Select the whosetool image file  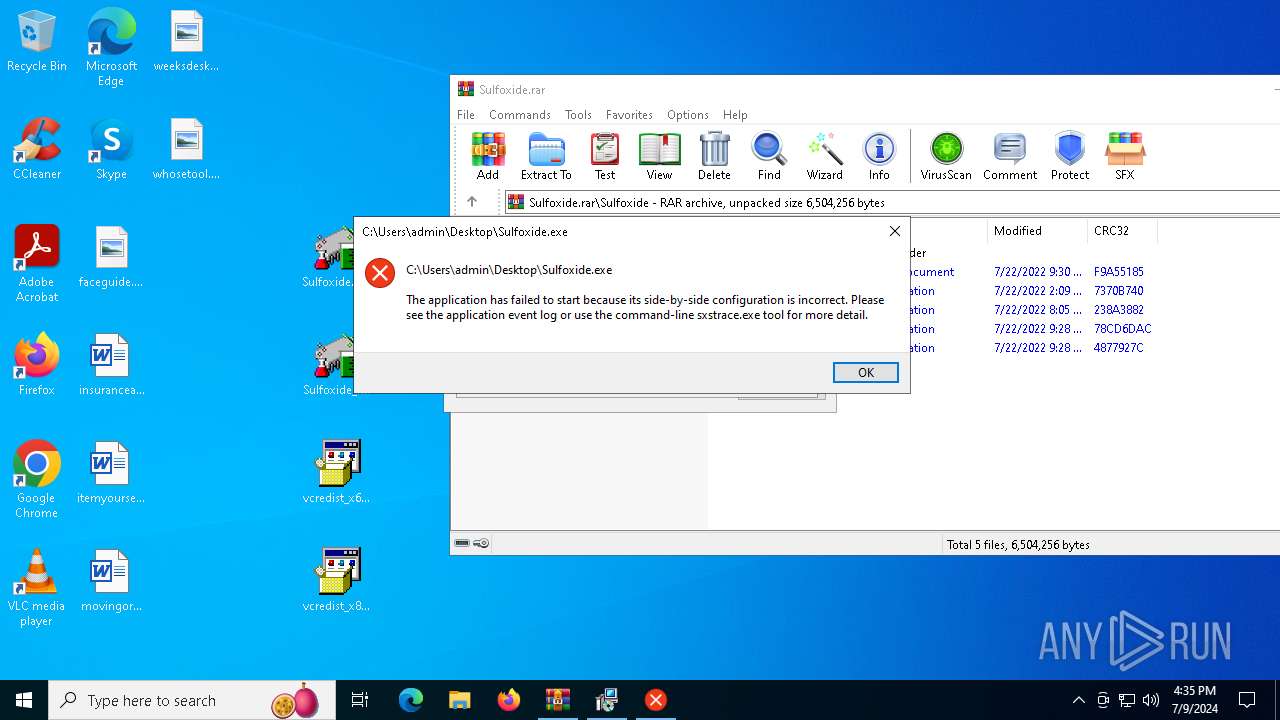click(186, 149)
